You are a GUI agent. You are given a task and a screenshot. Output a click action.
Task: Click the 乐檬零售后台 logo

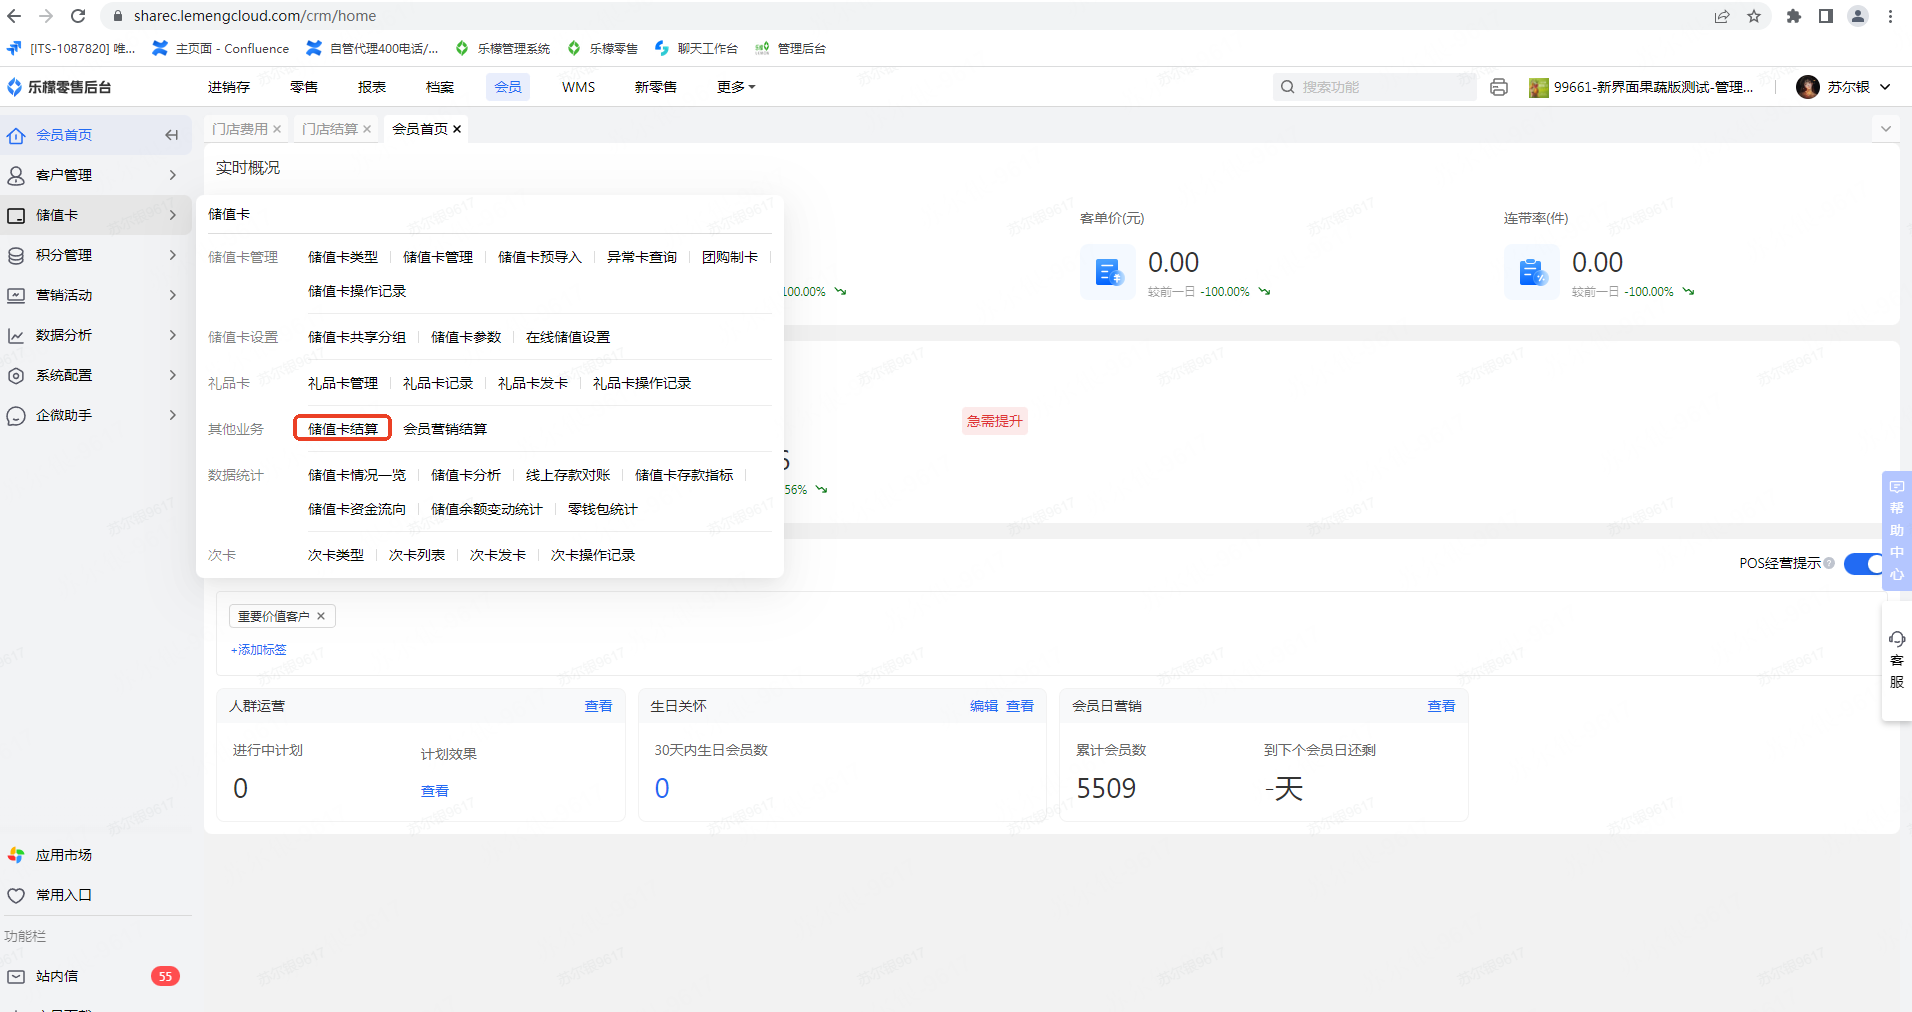(x=59, y=87)
